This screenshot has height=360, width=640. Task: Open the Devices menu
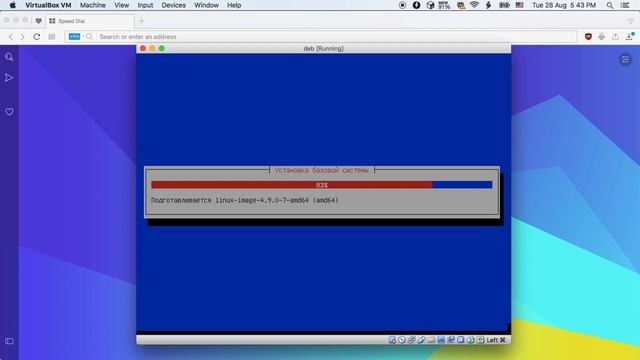tap(173, 5)
